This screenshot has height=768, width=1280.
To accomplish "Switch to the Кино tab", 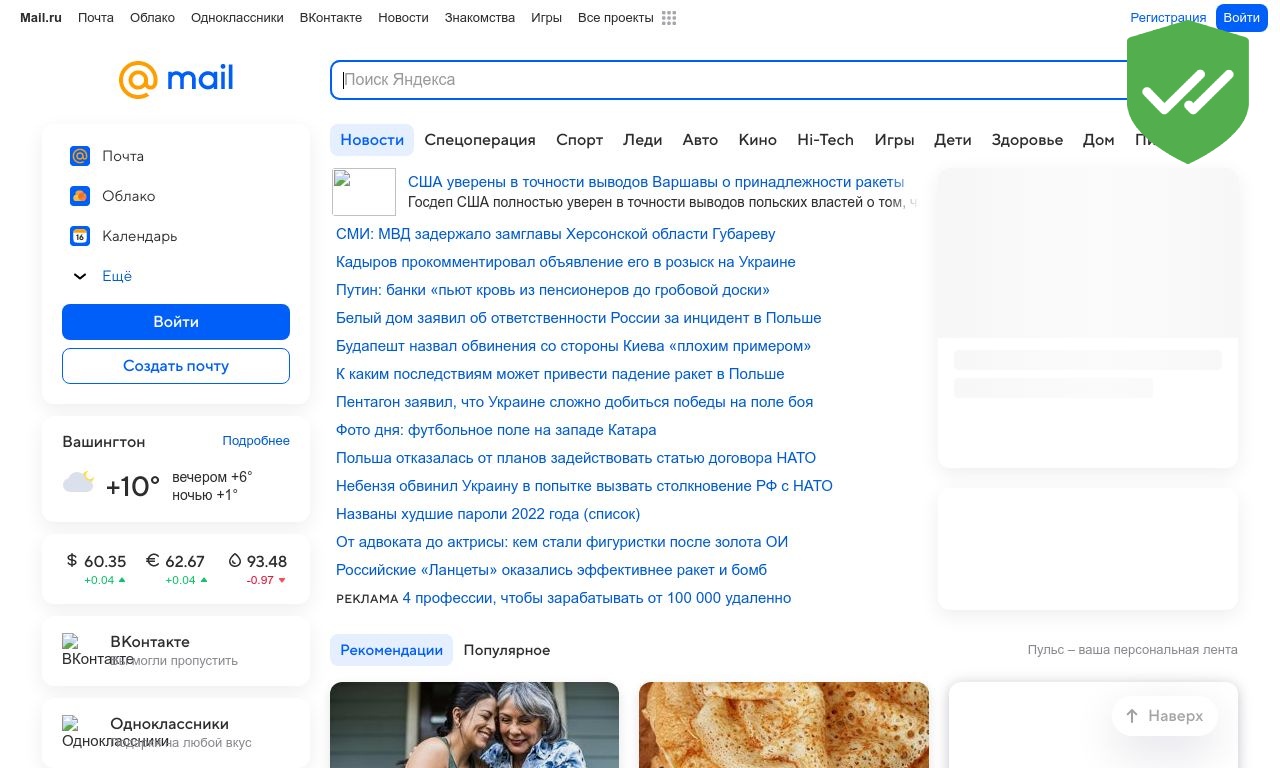I will 758,140.
